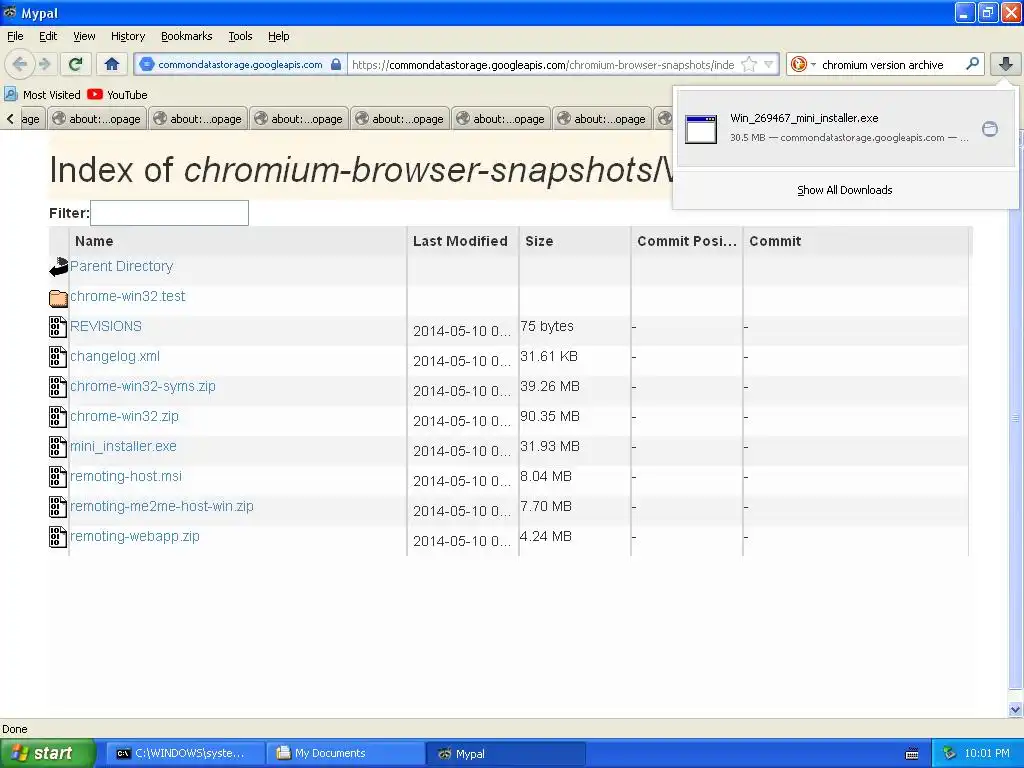This screenshot has width=1024, height=768.
Task: Sort by the Name column header
Action: [94, 241]
